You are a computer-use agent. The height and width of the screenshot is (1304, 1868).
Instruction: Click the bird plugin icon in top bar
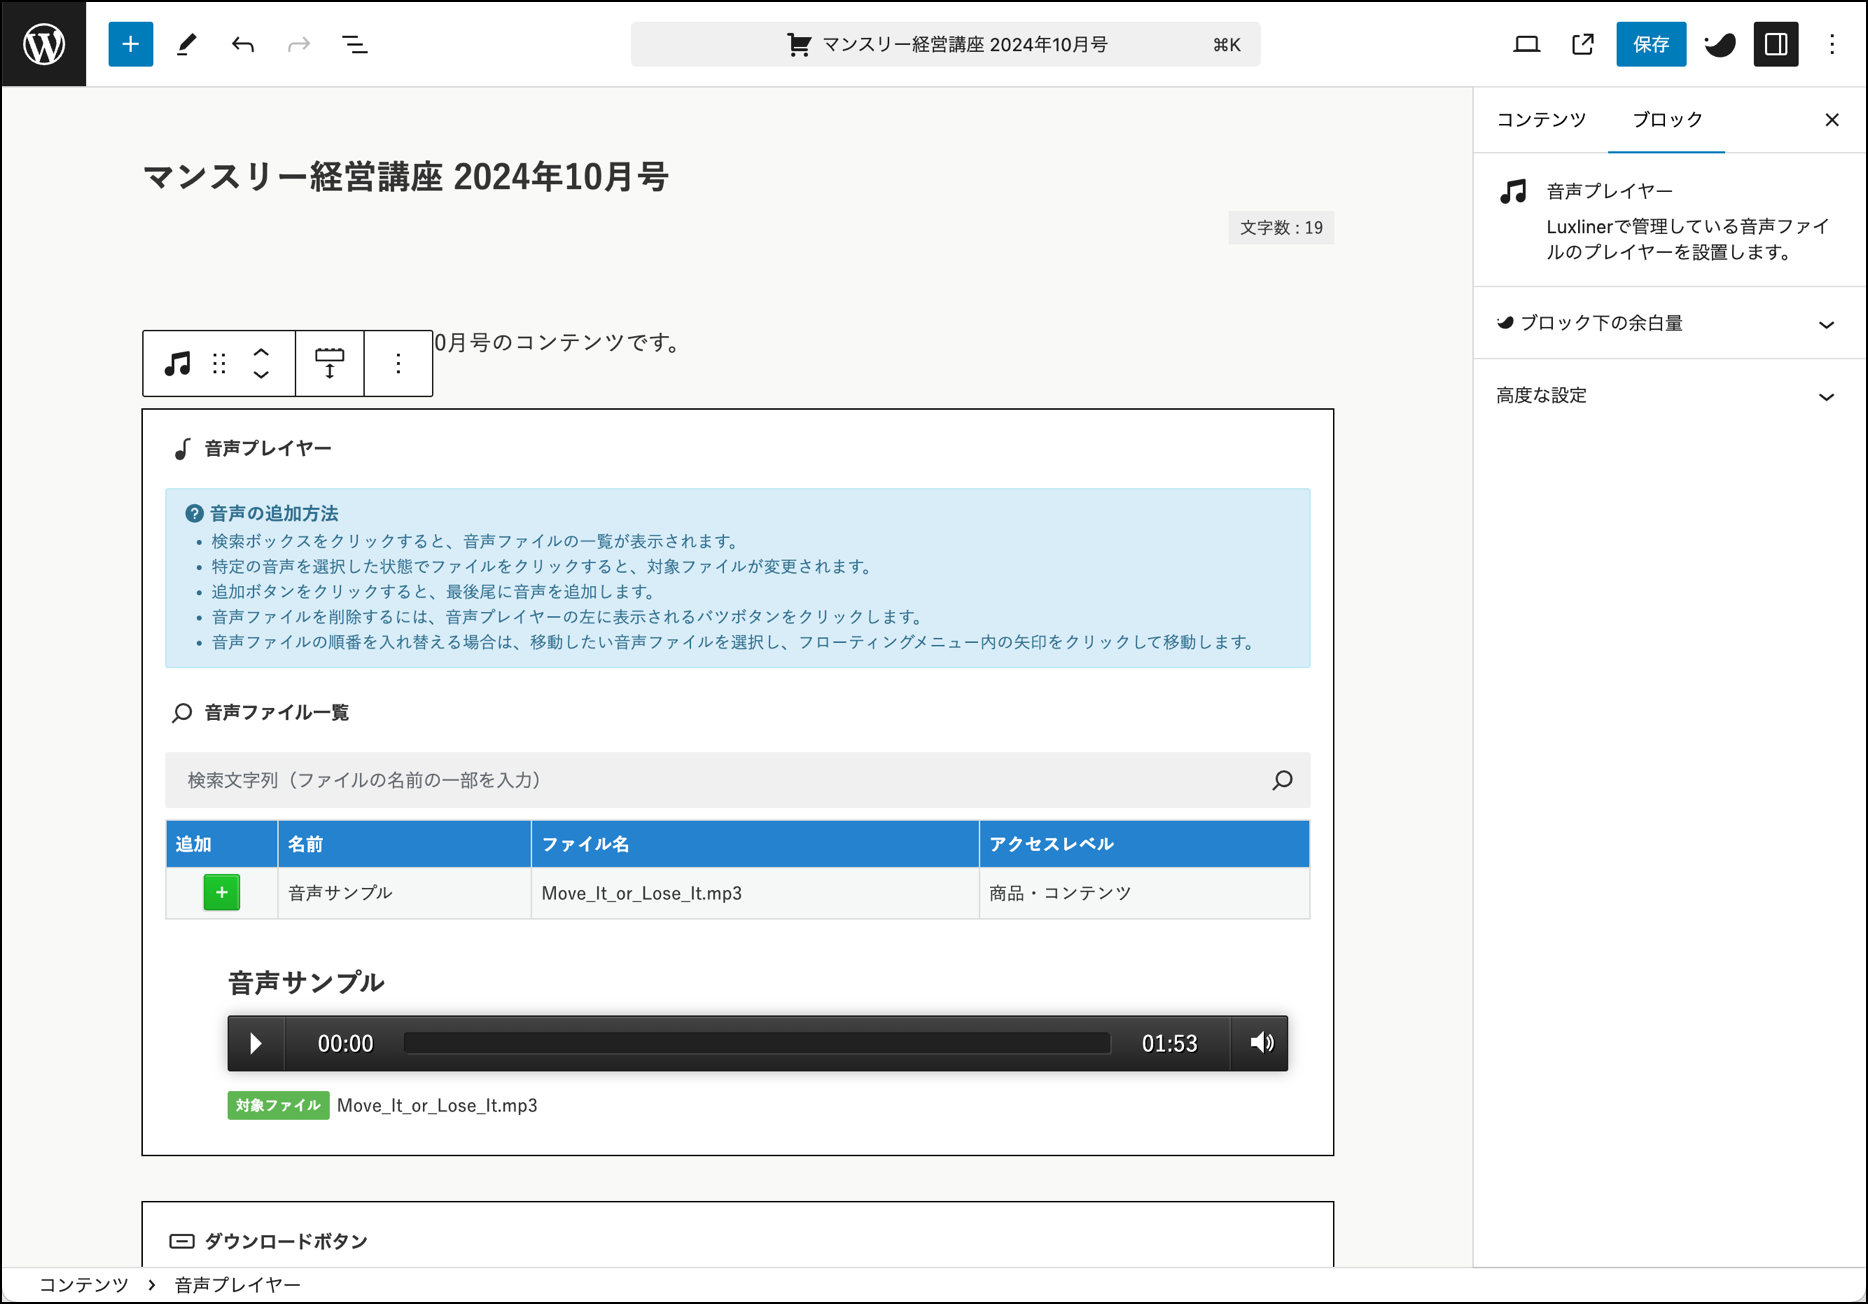coord(1719,44)
